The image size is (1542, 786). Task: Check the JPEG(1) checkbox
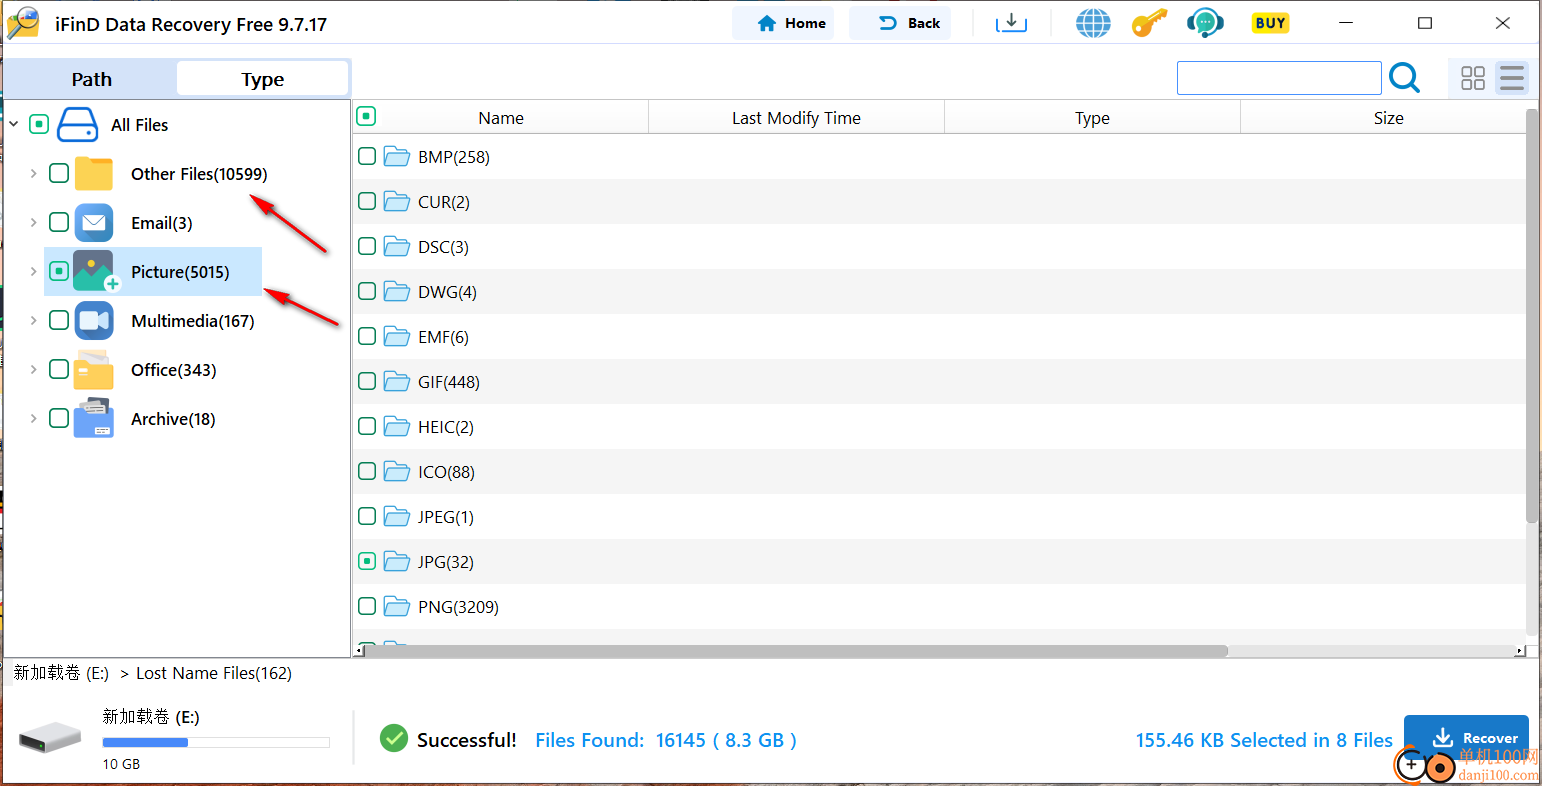pos(367,516)
